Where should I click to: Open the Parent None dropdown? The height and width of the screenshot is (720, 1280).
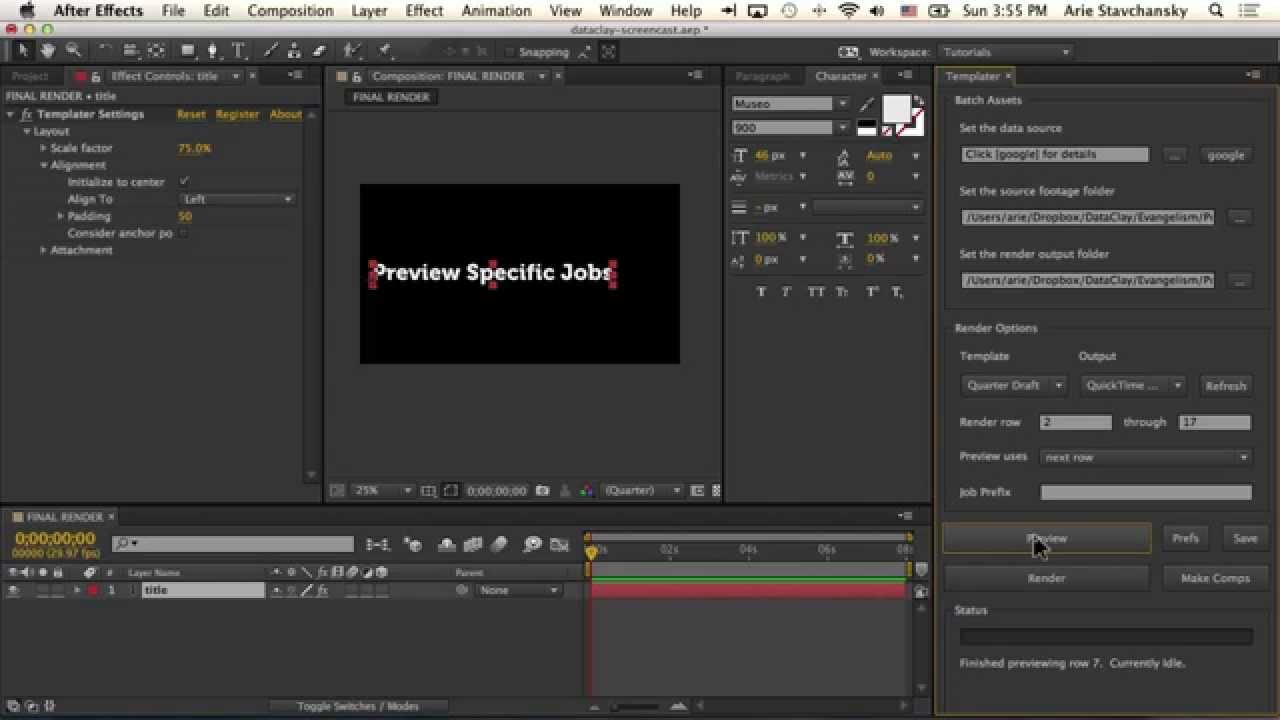(518, 590)
